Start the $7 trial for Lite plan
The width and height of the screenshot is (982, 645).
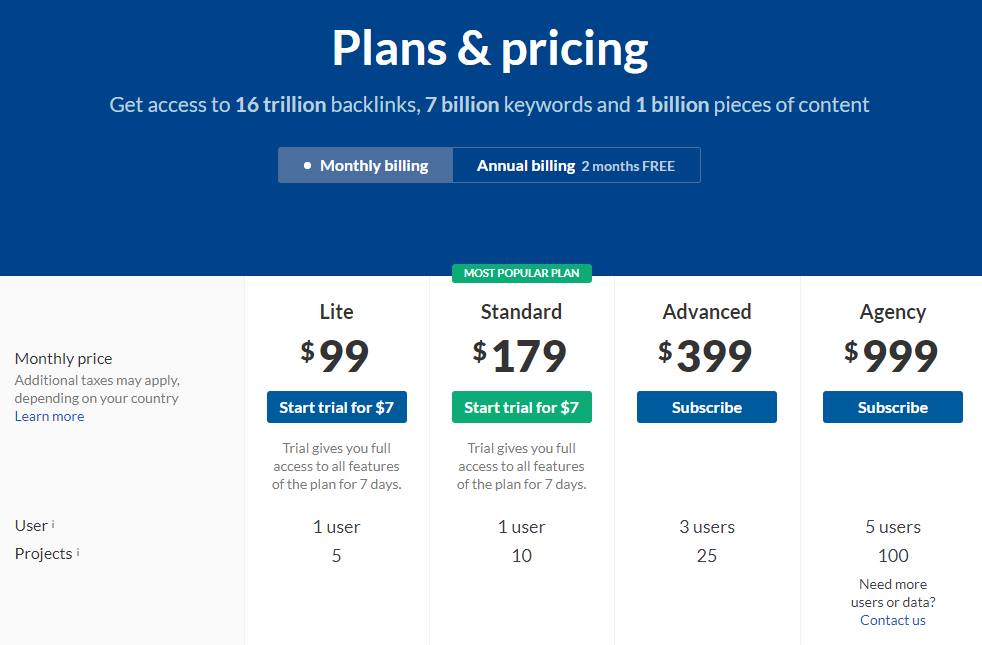pos(337,407)
